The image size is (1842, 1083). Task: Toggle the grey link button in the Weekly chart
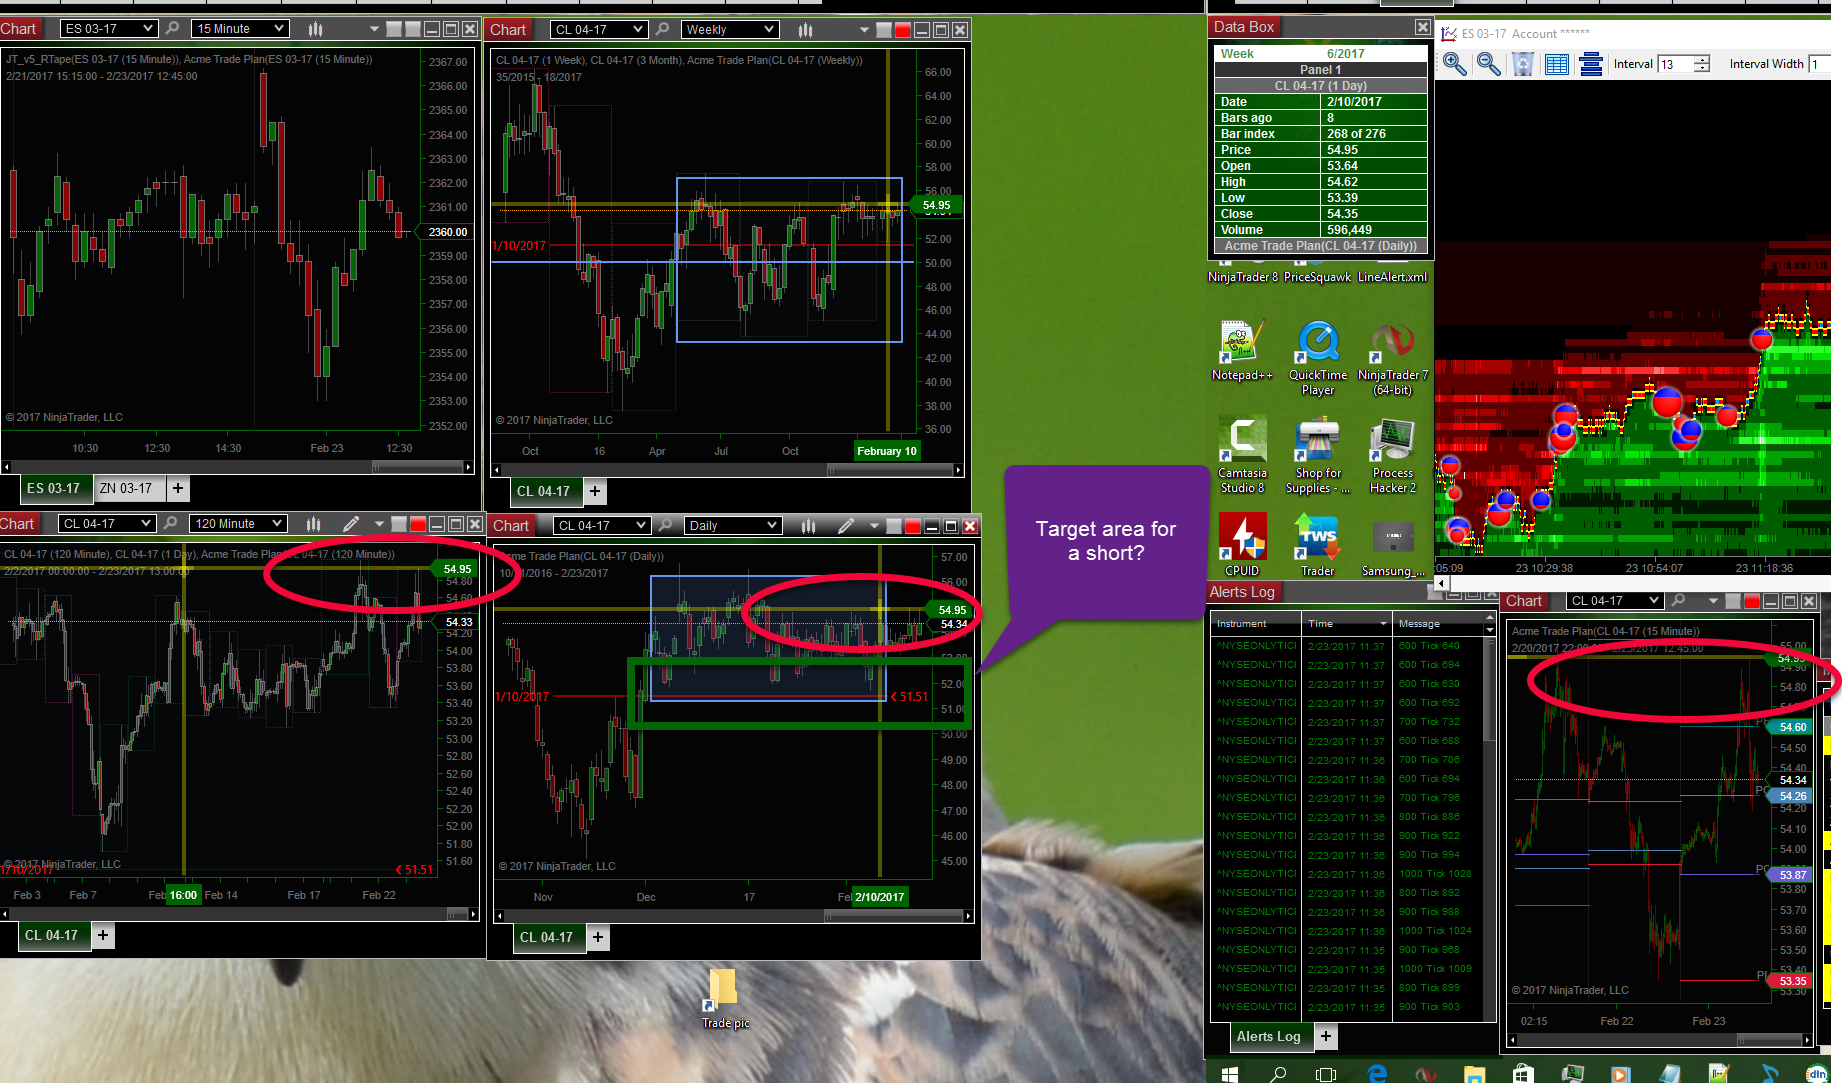coord(884,30)
